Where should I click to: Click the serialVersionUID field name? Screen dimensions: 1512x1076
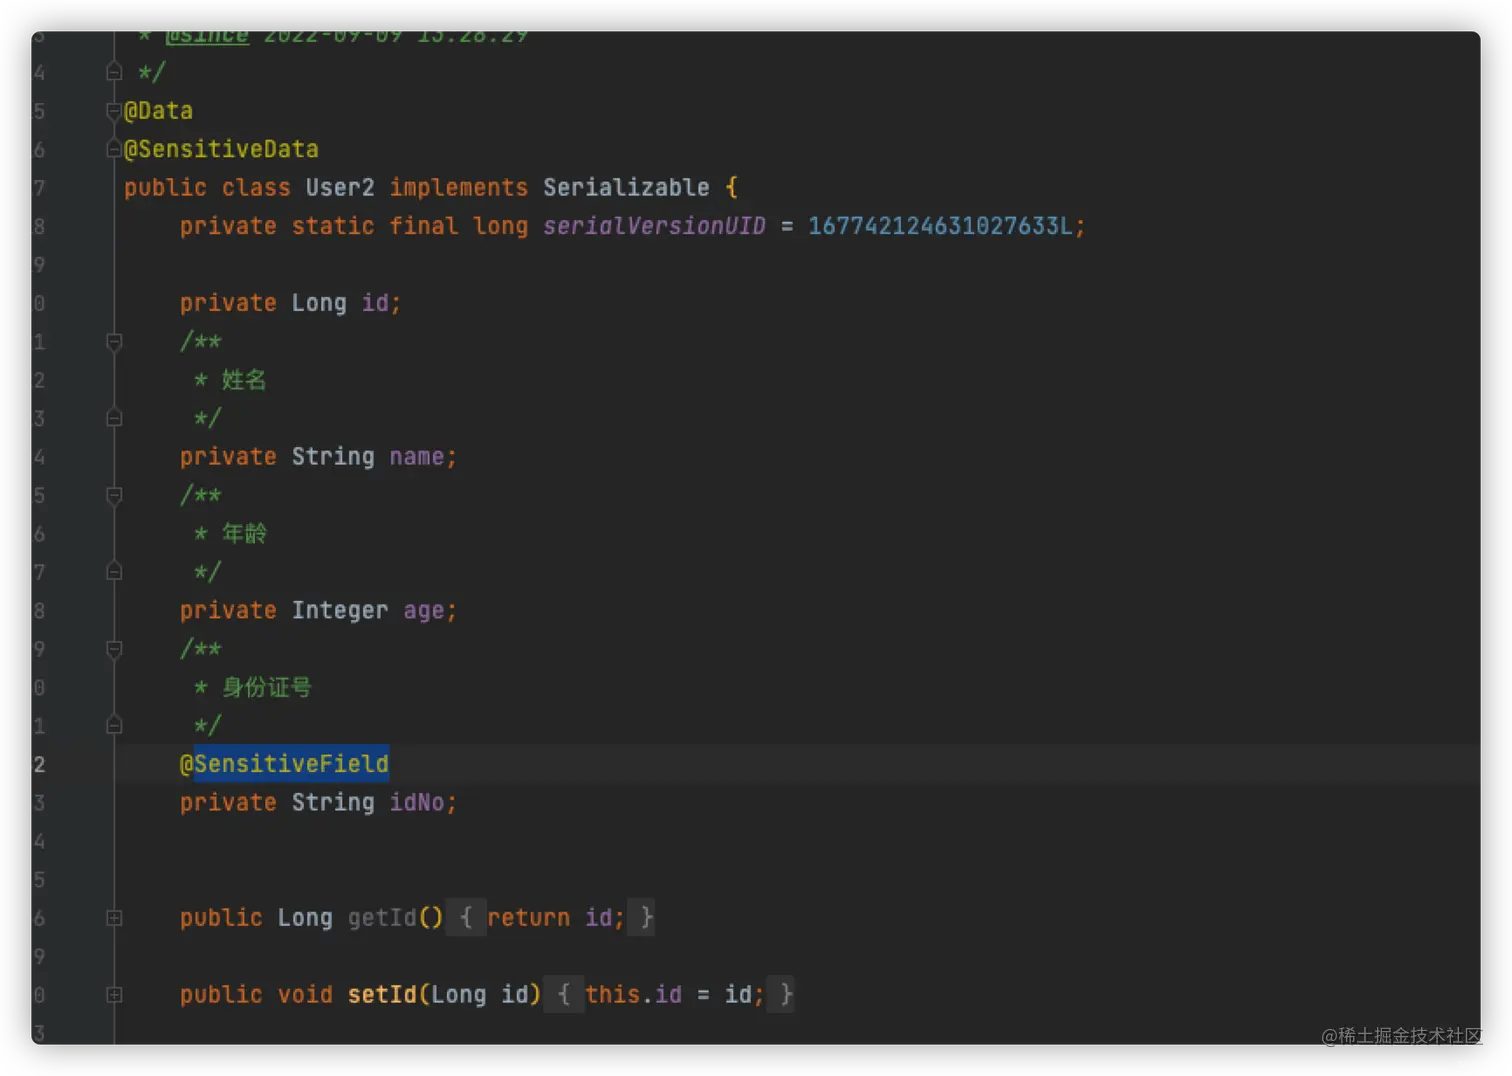pyautogui.click(x=654, y=226)
